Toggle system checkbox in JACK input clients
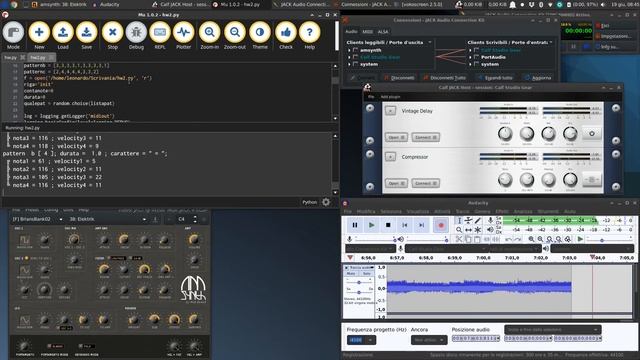Image resolution: width=640 pixels, height=360 pixels. 477,64
